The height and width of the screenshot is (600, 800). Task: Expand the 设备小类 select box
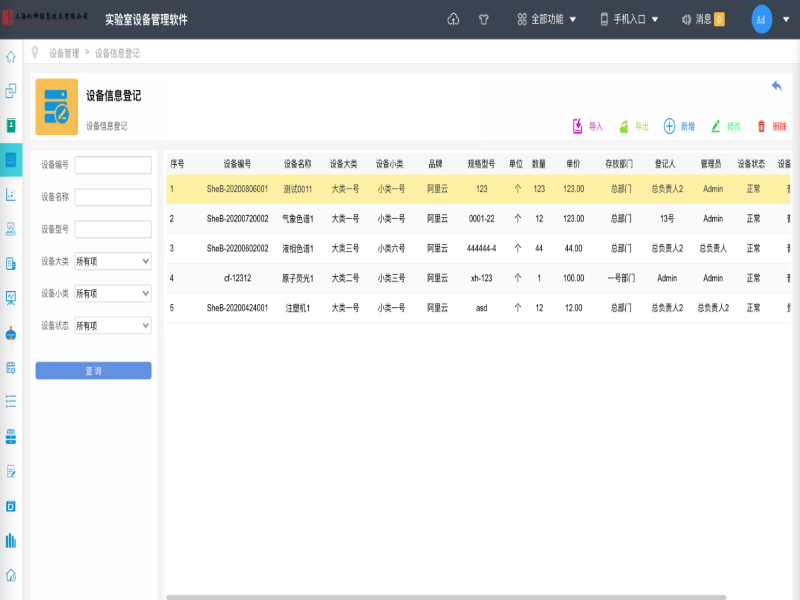tap(112, 294)
